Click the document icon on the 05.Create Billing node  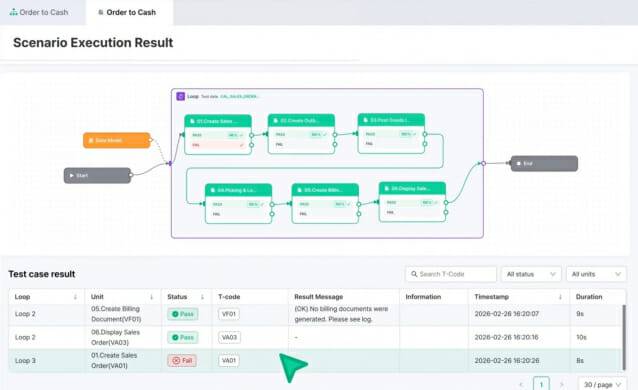[299, 190]
